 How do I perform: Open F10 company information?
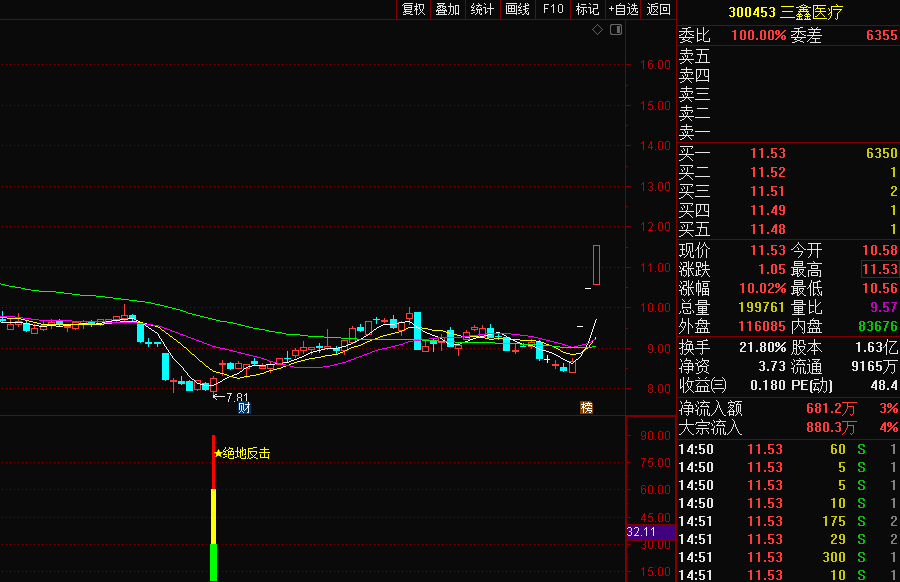552,10
